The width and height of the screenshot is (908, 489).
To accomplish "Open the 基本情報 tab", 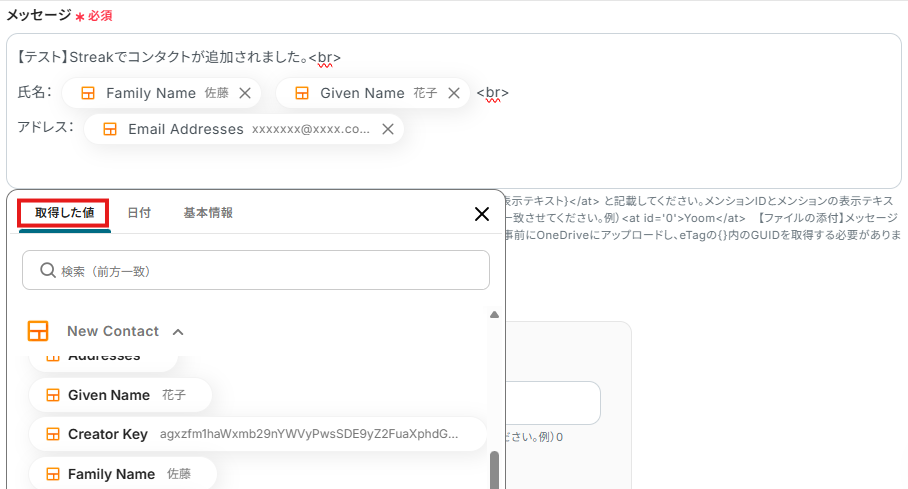I will (208, 213).
